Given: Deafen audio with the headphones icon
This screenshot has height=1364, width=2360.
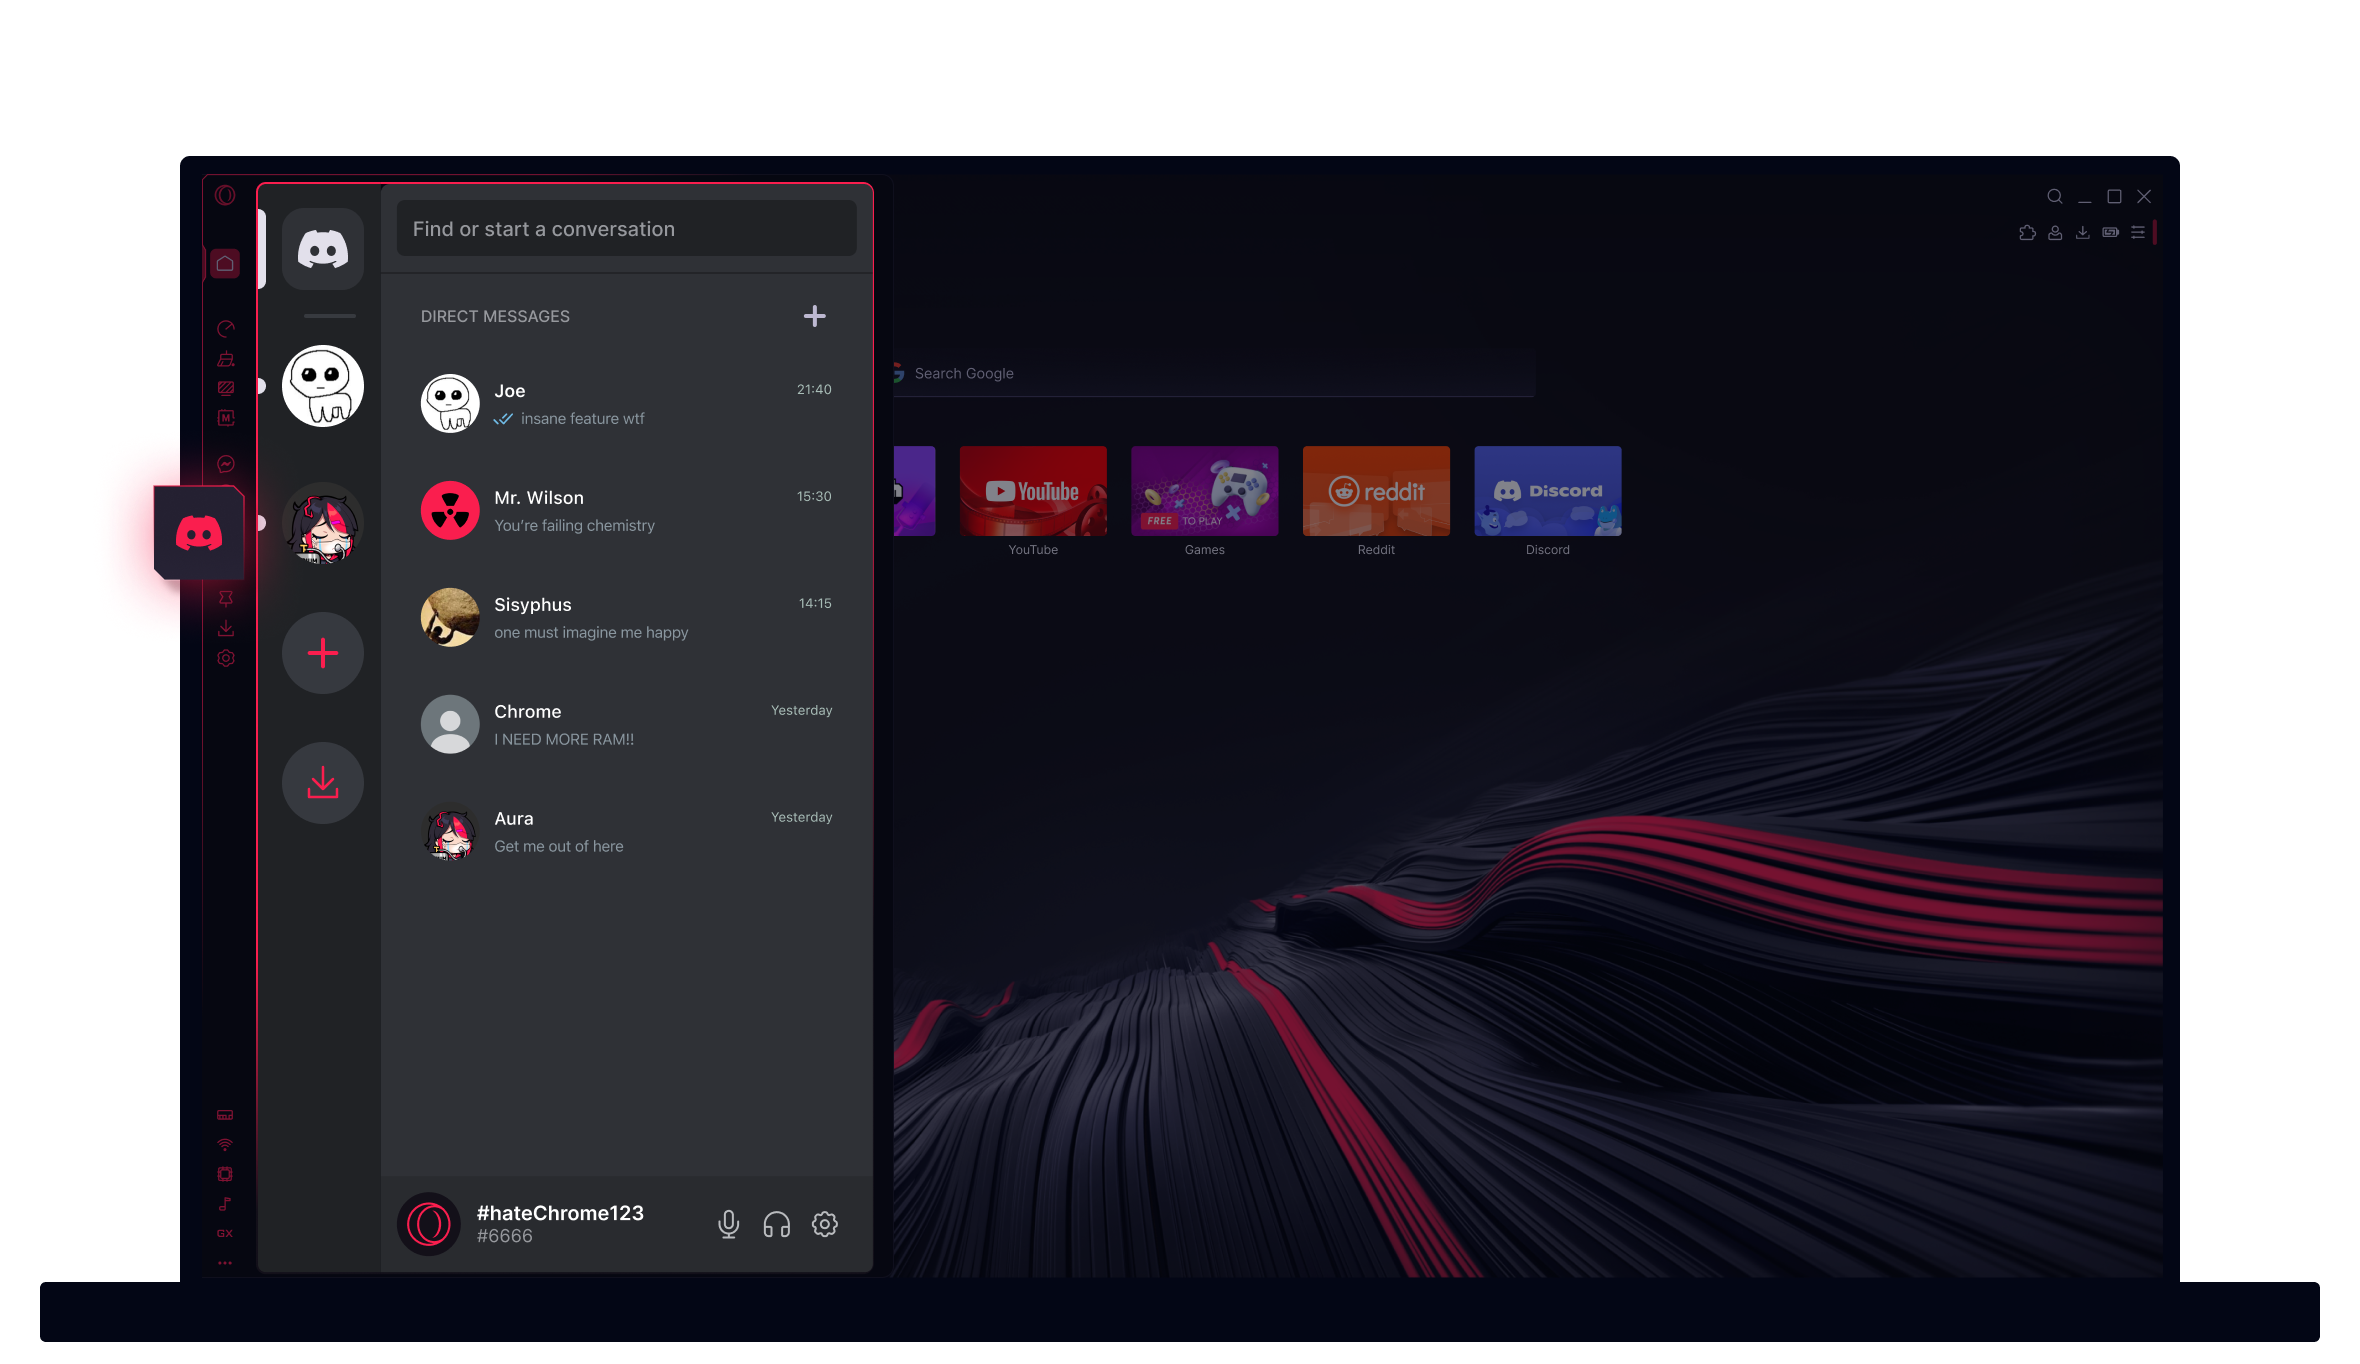Looking at the screenshot, I should (x=777, y=1224).
